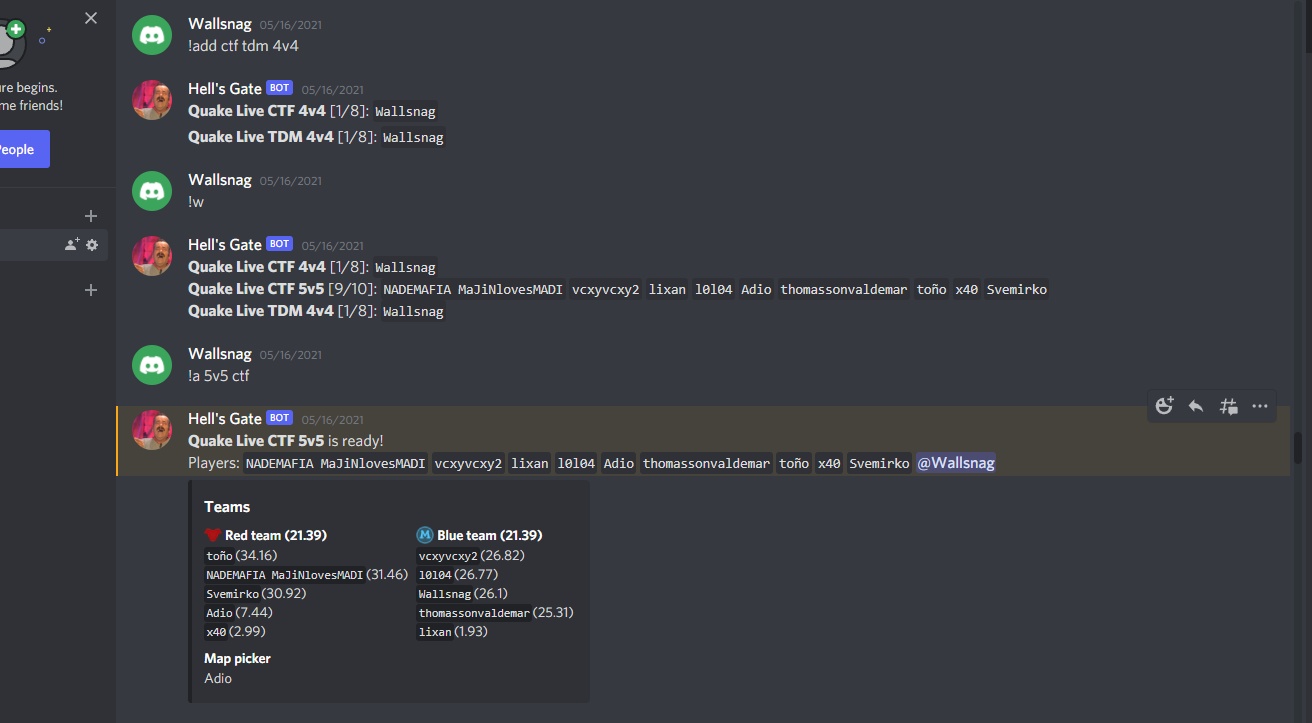Dismiss the welcome panel with the X
This screenshot has height=723, width=1312.
click(90, 17)
